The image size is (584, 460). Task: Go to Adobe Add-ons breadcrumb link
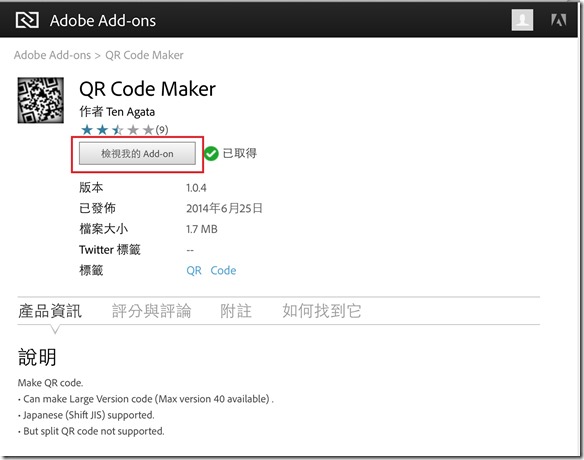(x=52, y=55)
